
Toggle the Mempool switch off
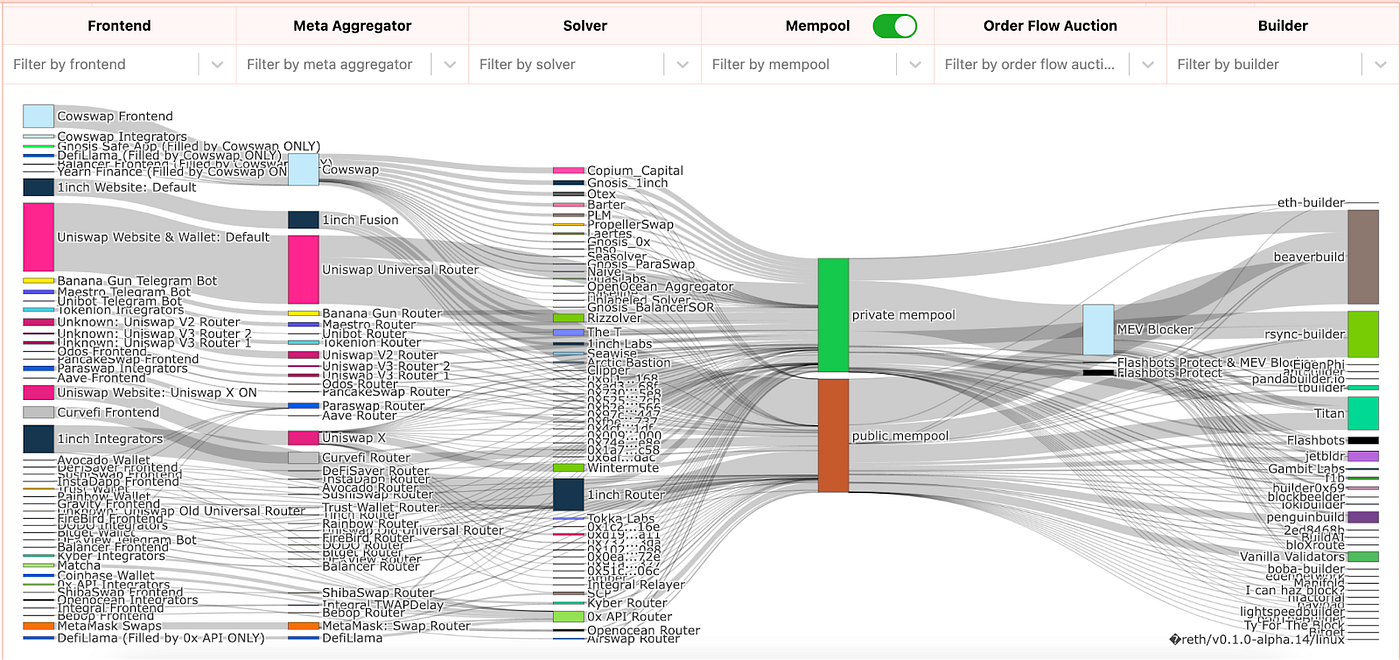click(895, 26)
